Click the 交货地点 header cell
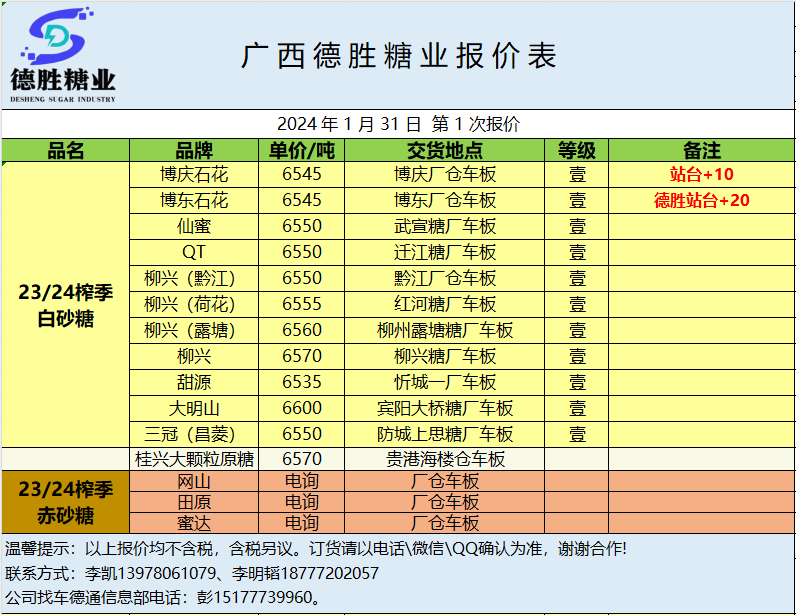 pos(445,151)
